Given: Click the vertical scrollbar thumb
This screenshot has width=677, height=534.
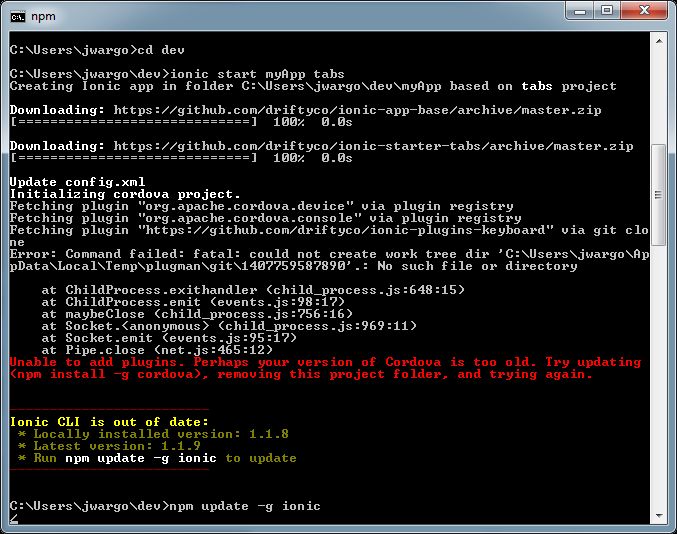Looking at the screenshot, I should point(659,195).
